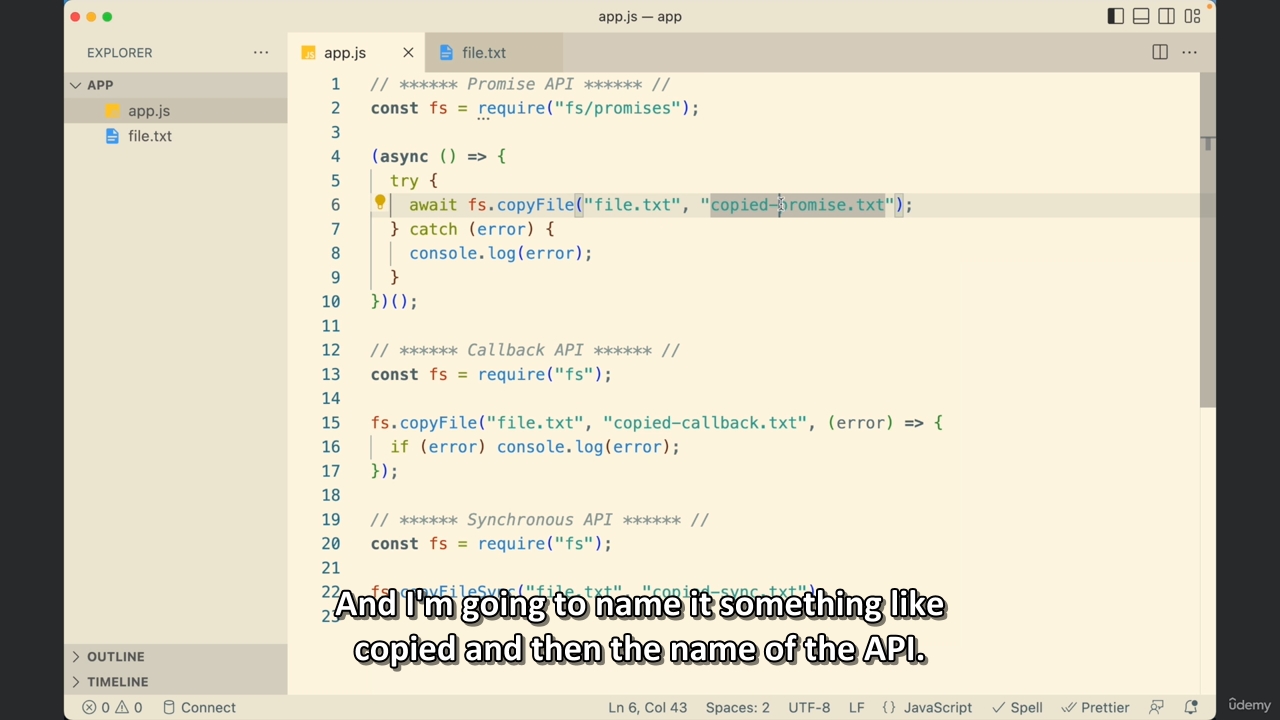Viewport: 1280px width, 720px height.
Task: Click the async keyword on line 4
Action: [x=404, y=156]
